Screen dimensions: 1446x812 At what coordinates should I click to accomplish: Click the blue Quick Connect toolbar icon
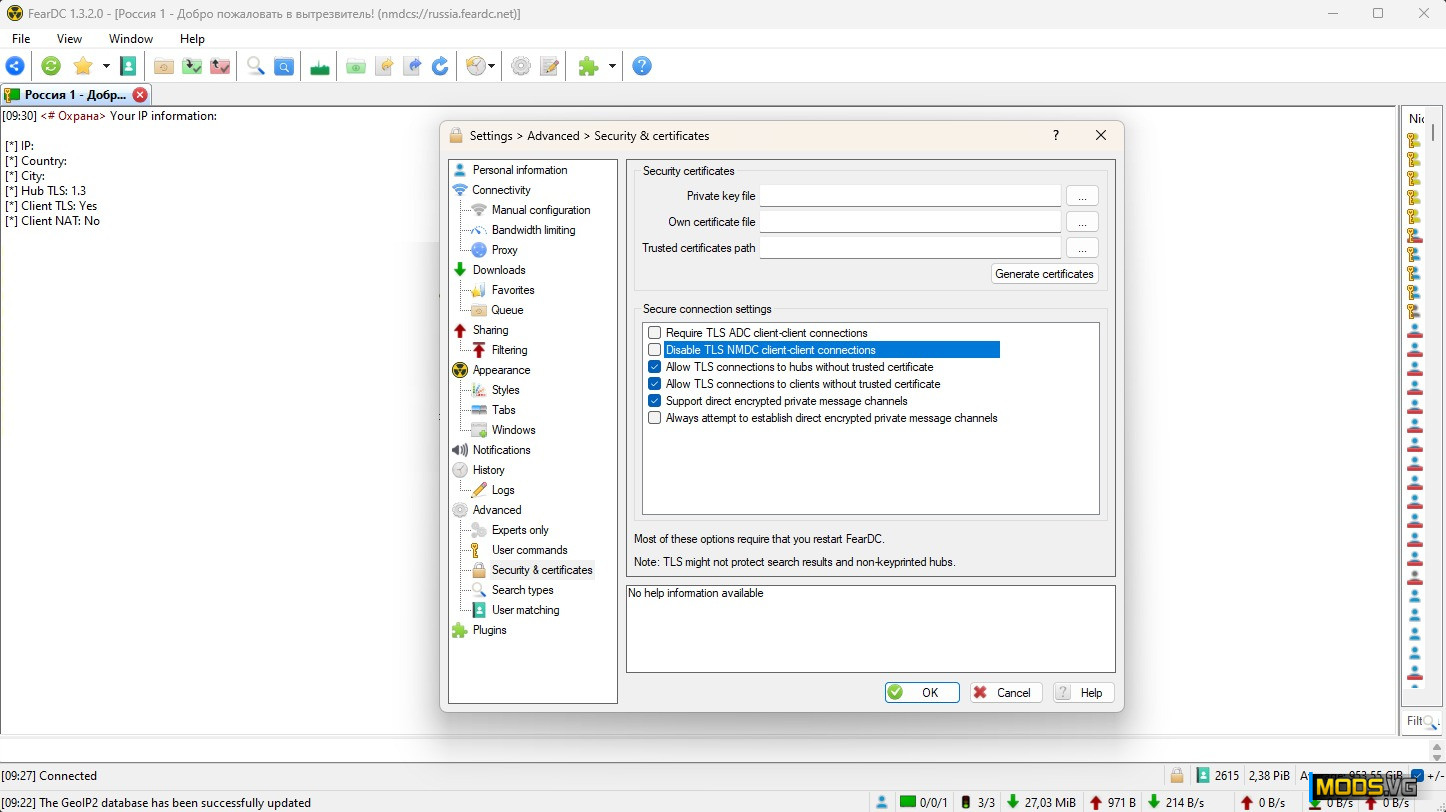tap(15, 66)
